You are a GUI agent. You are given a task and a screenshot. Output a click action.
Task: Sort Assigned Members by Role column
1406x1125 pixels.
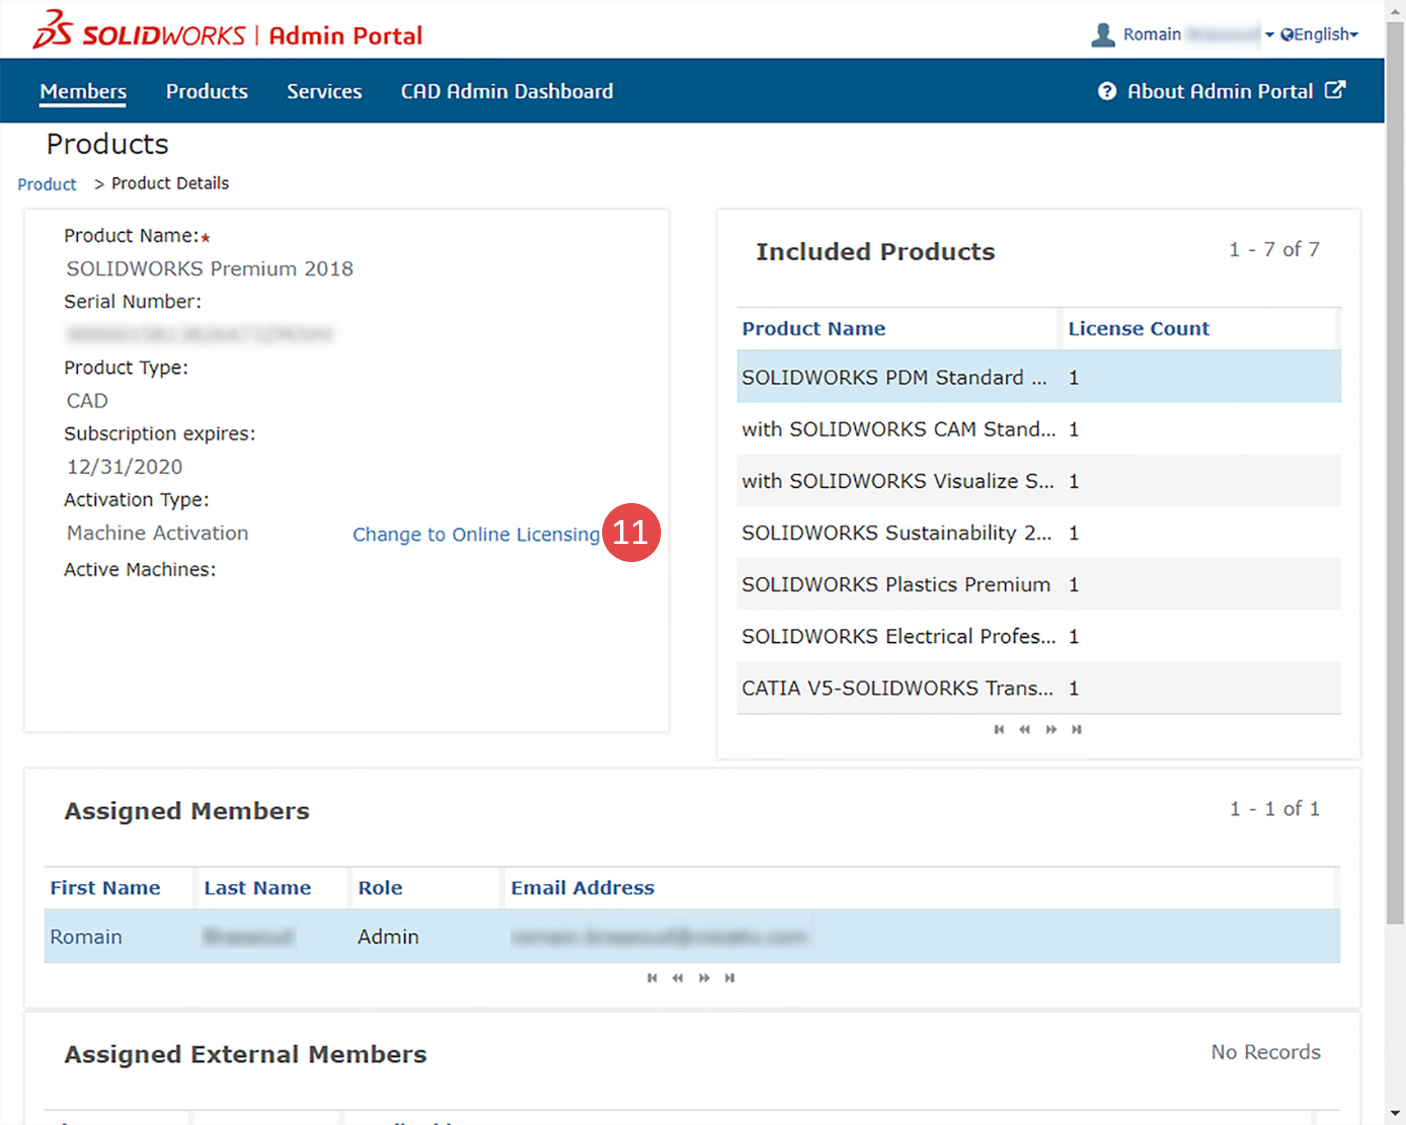pos(380,888)
